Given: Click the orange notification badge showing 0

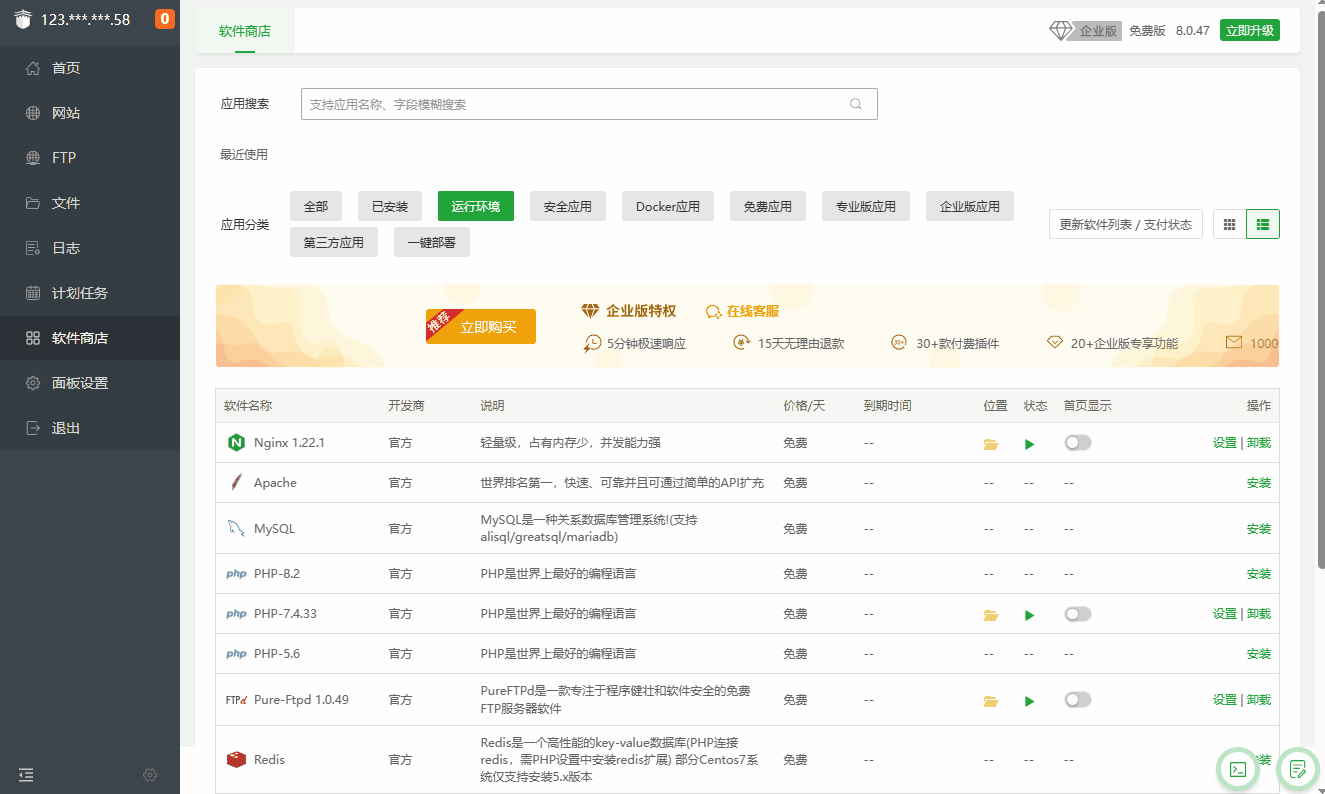Looking at the screenshot, I should pos(165,18).
